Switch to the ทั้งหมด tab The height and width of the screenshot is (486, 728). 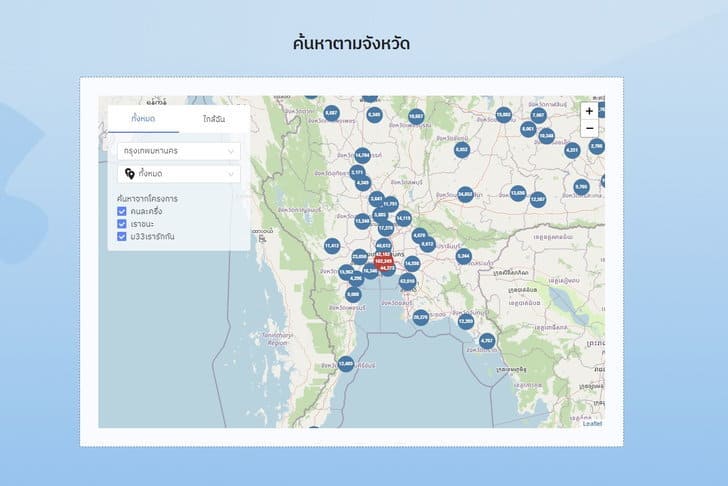click(143, 119)
